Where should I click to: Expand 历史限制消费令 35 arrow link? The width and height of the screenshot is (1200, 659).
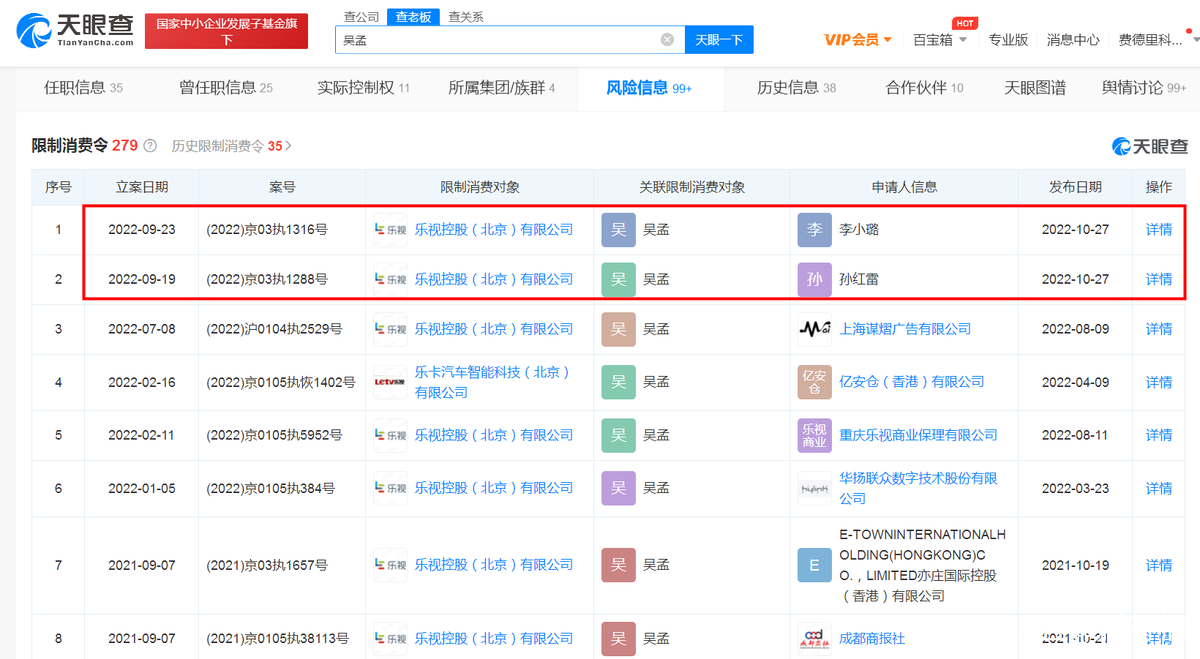[x=232, y=146]
